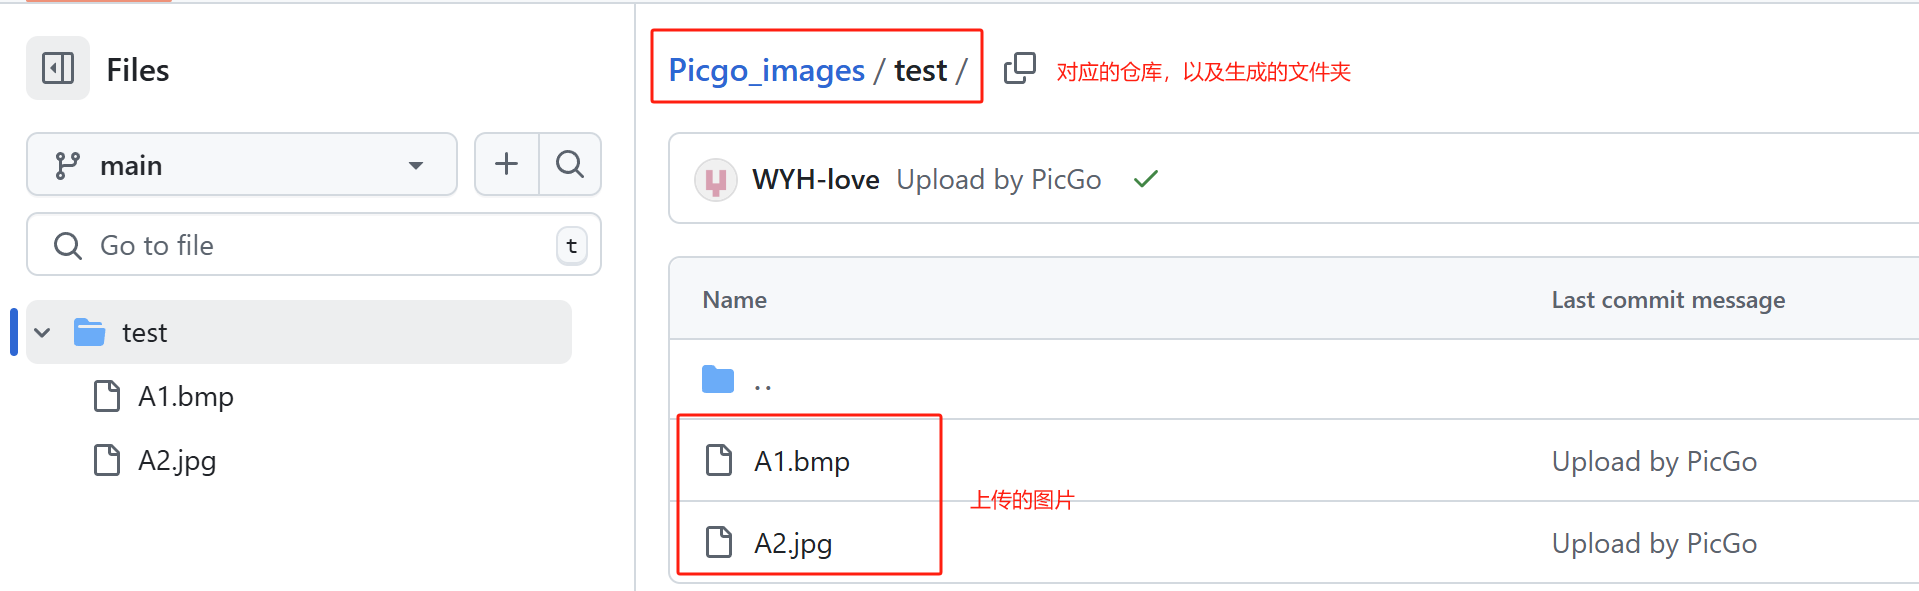View the green commit status checkmark
The image size is (1919, 591).
tap(1146, 179)
